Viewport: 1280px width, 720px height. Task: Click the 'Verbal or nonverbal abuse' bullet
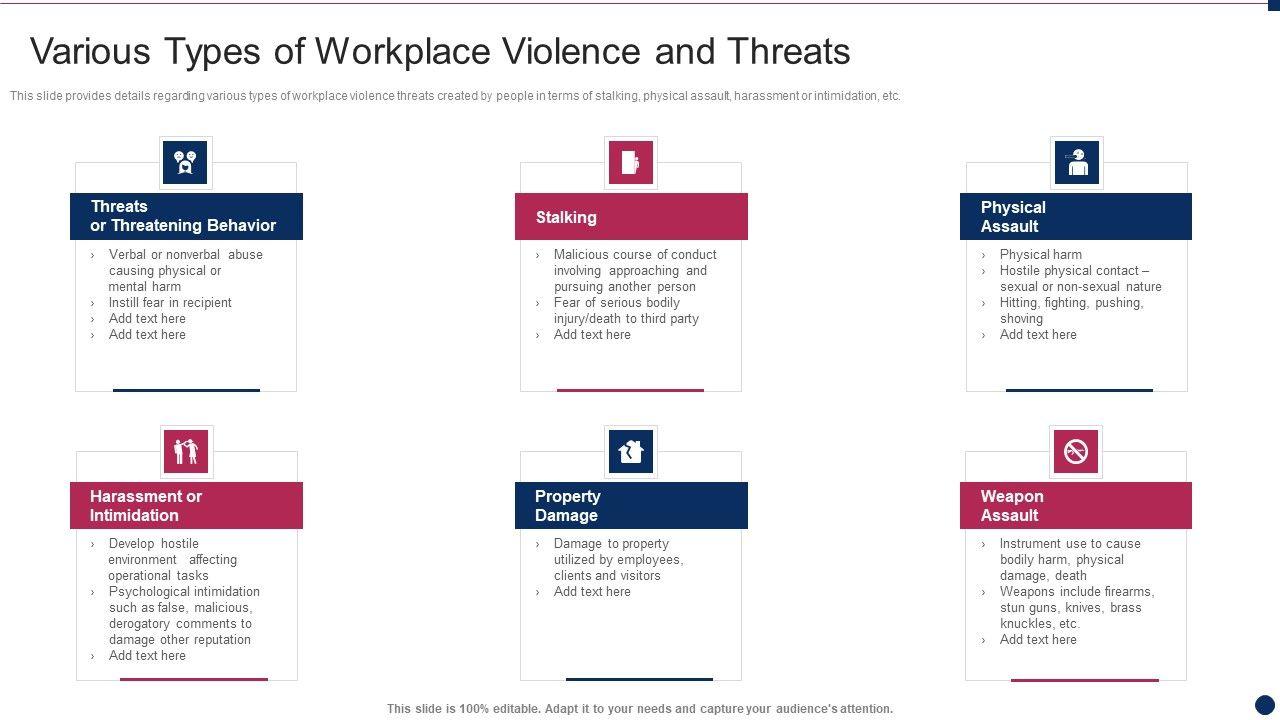(x=186, y=270)
